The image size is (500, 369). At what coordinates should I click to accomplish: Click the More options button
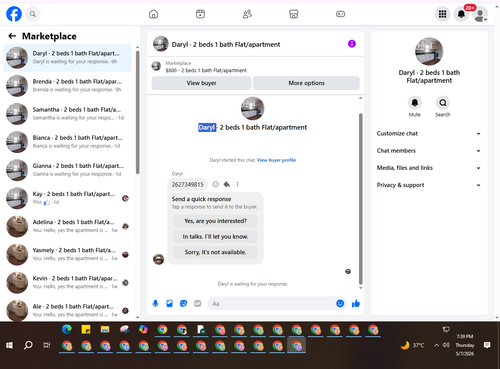pos(306,83)
